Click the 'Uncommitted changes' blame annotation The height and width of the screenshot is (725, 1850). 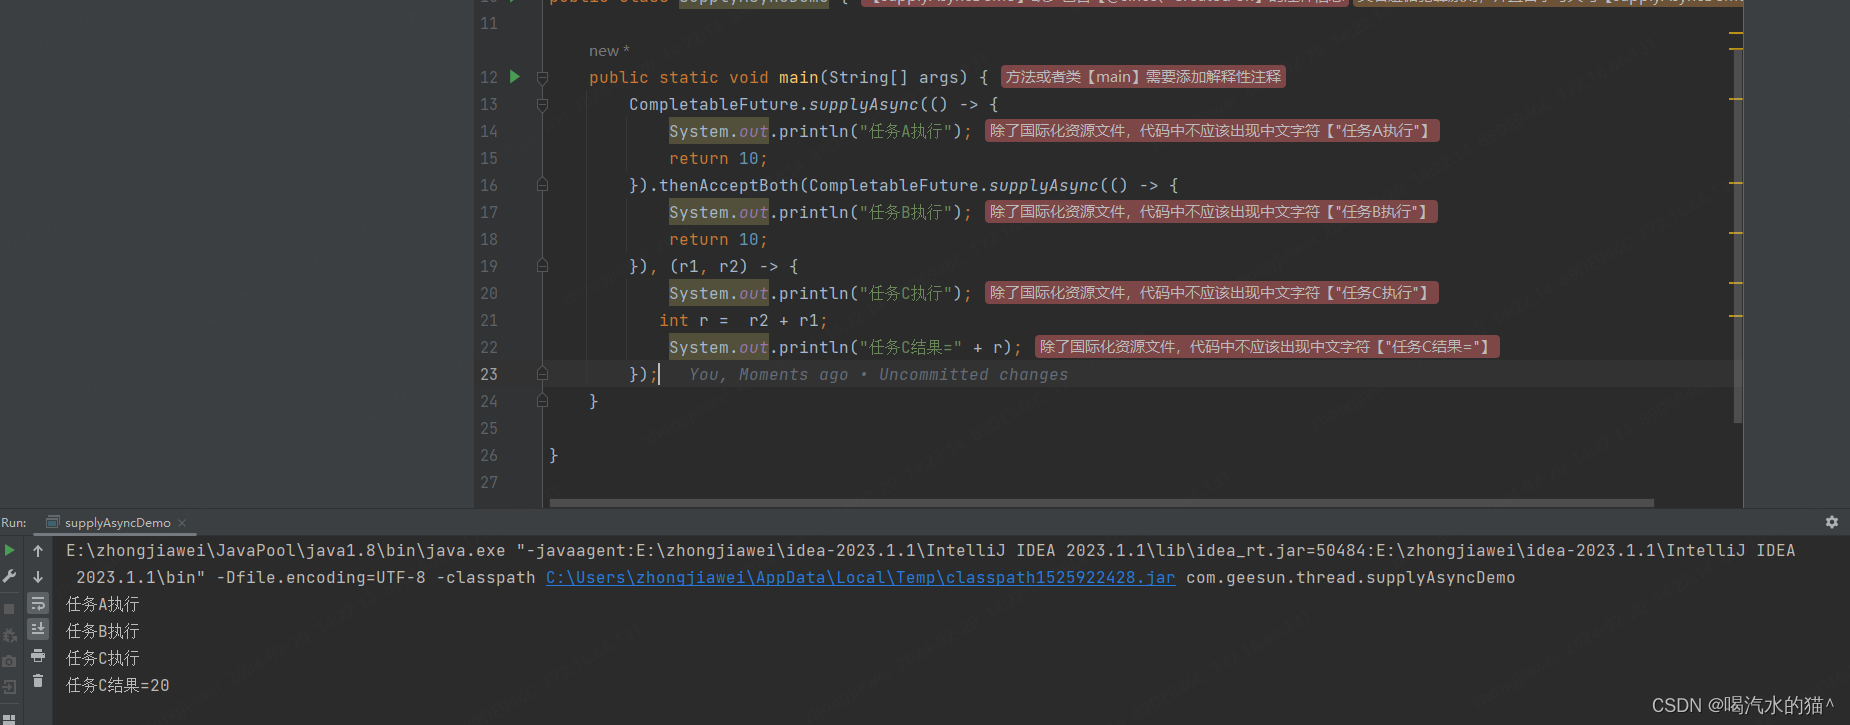[973, 375]
